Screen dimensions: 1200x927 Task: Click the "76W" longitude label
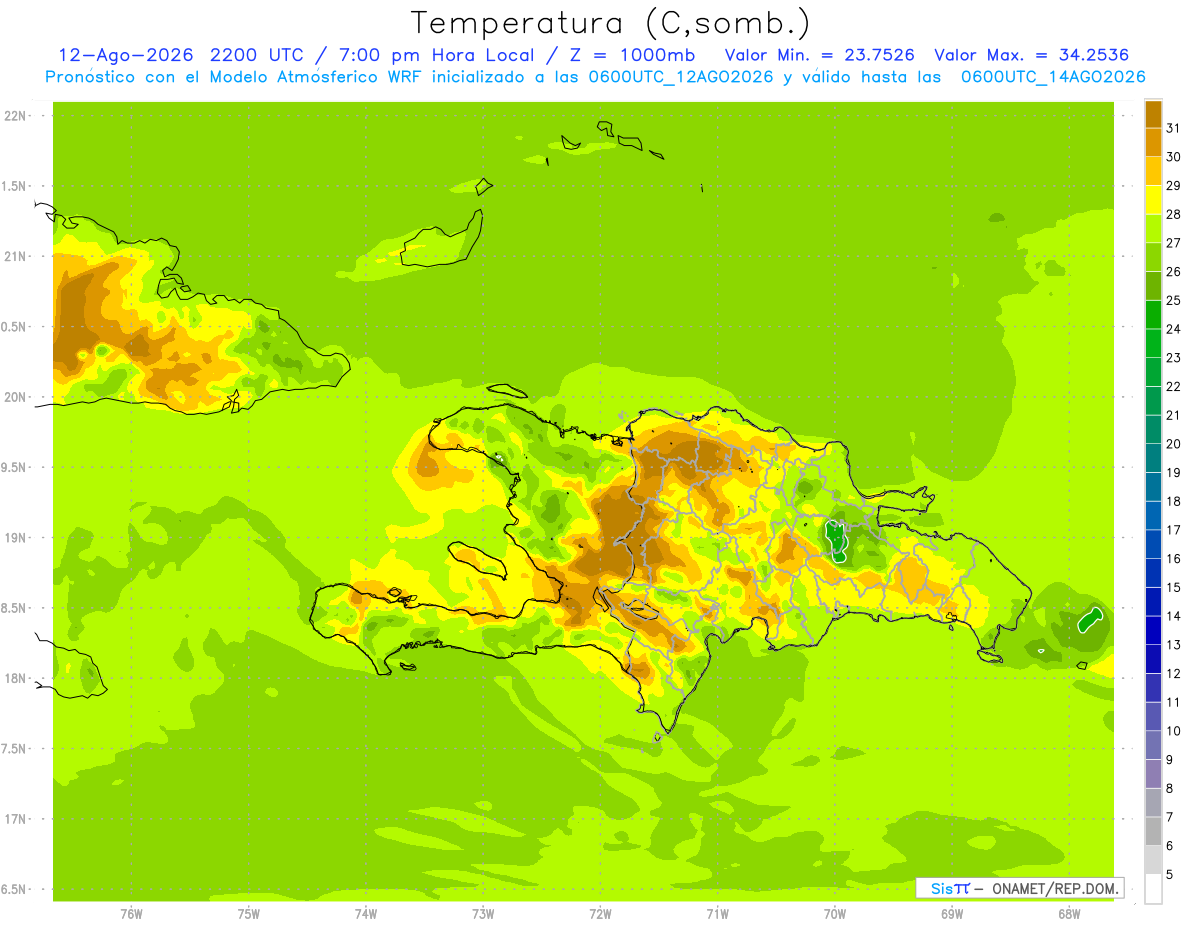pyautogui.click(x=131, y=914)
